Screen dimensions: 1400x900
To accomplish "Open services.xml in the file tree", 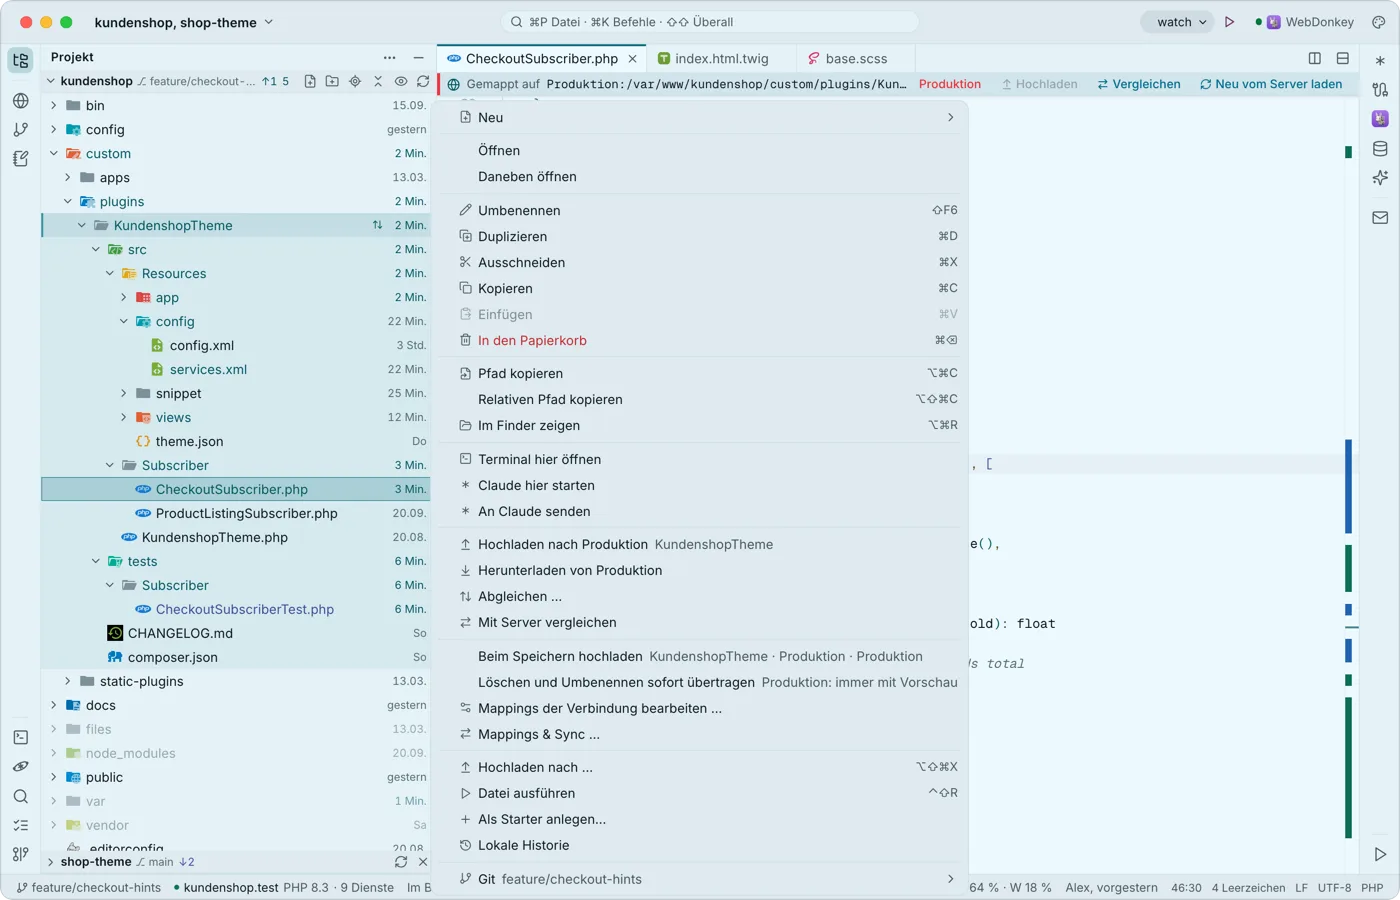I will [208, 369].
